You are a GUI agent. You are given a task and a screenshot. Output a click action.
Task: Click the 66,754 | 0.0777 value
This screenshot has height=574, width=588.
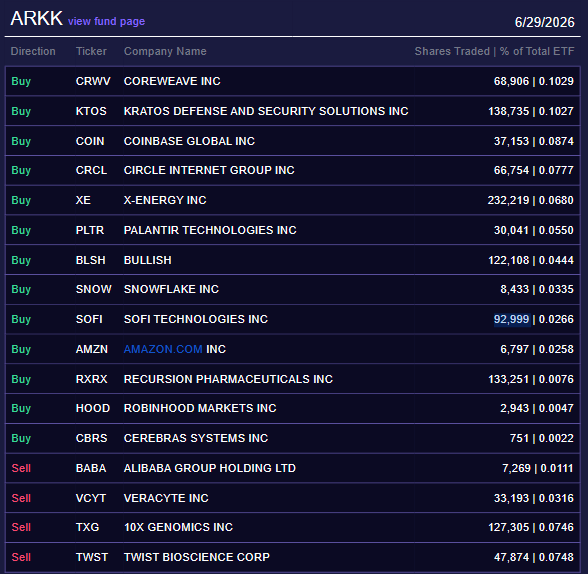point(534,170)
